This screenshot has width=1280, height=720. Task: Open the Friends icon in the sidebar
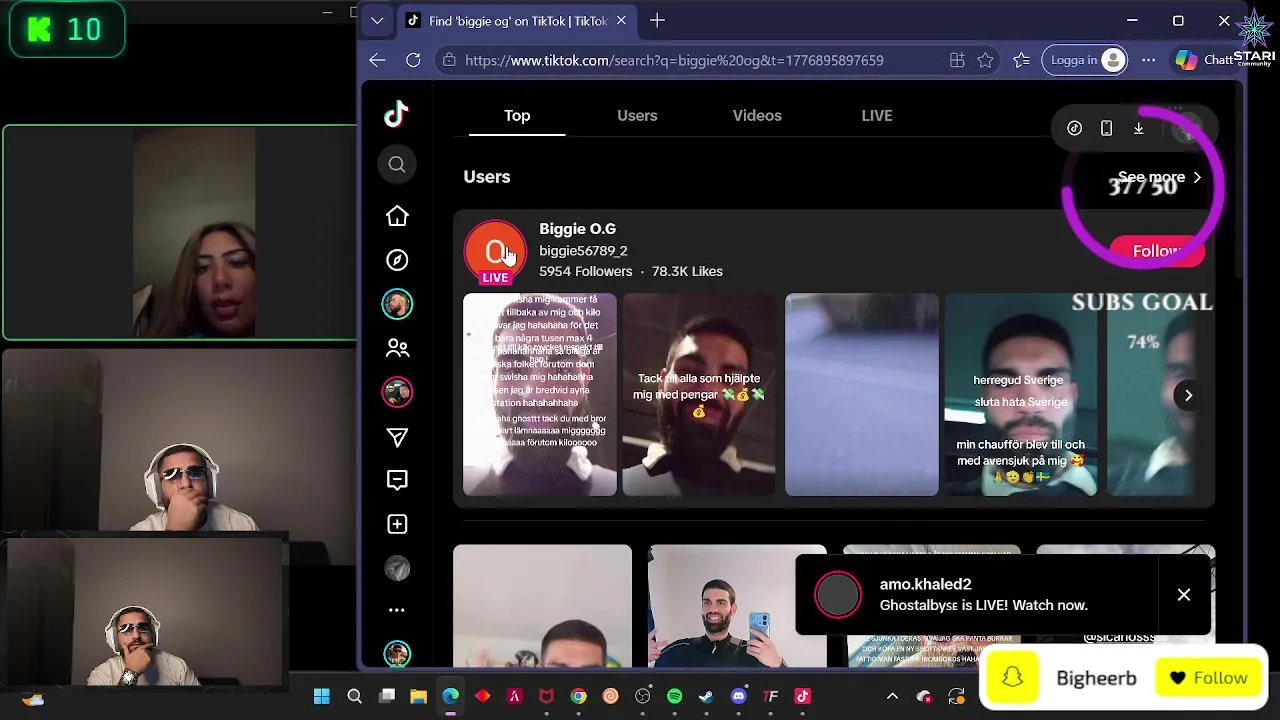tap(397, 348)
